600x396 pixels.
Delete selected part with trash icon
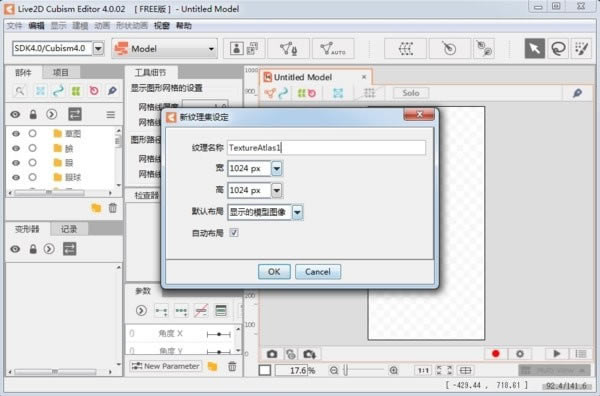coord(112,208)
